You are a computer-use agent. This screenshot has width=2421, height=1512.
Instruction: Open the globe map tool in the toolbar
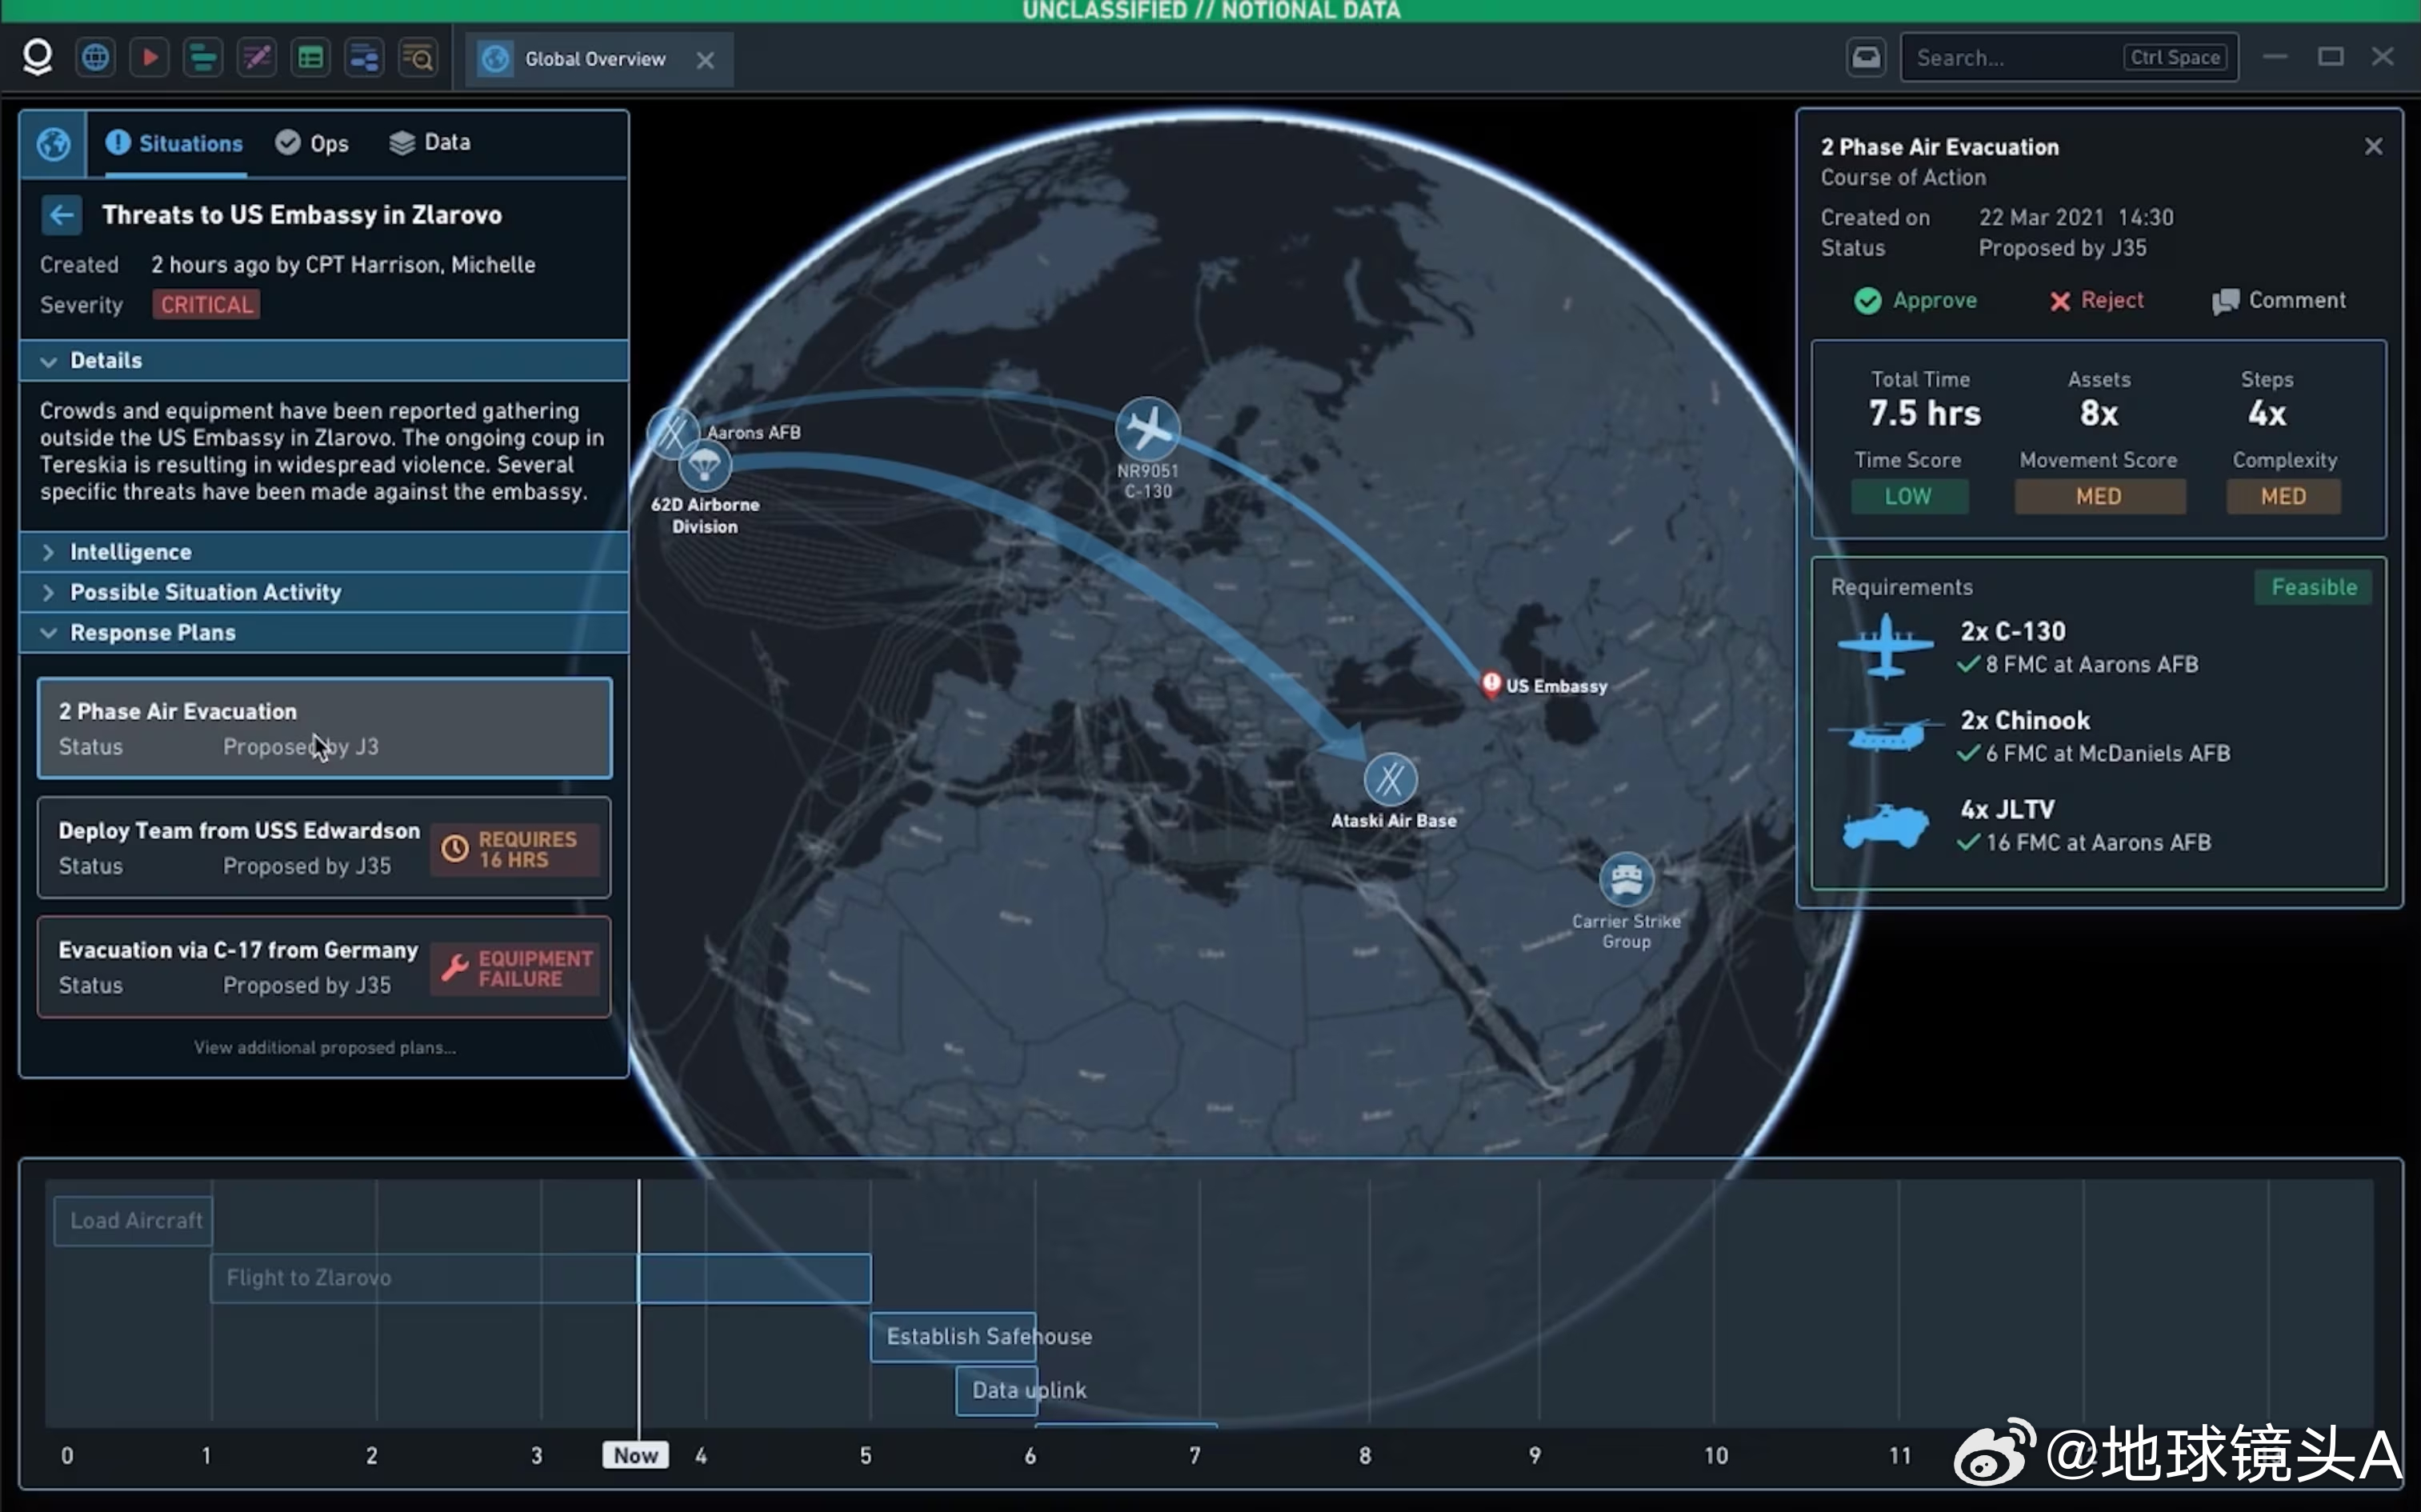pyautogui.click(x=95, y=58)
